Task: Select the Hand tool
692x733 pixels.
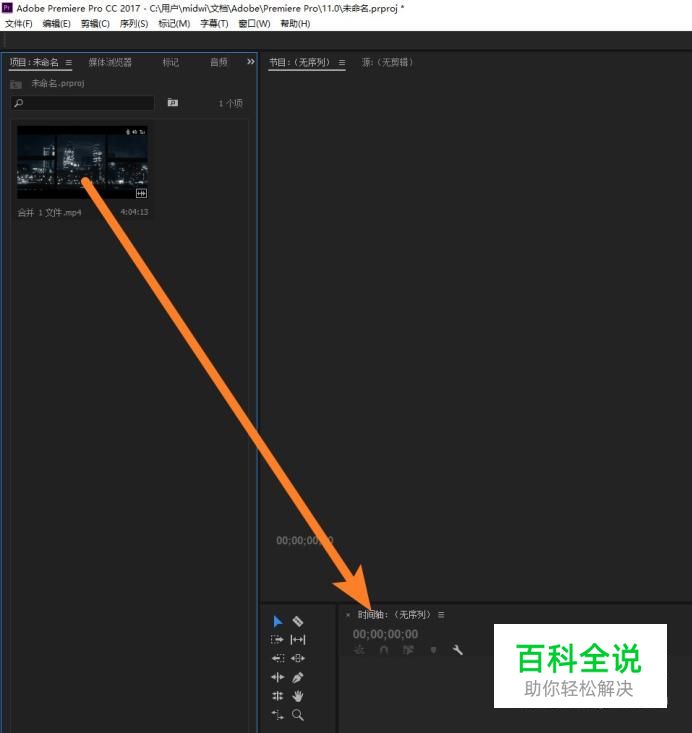Action: click(298, 696)
